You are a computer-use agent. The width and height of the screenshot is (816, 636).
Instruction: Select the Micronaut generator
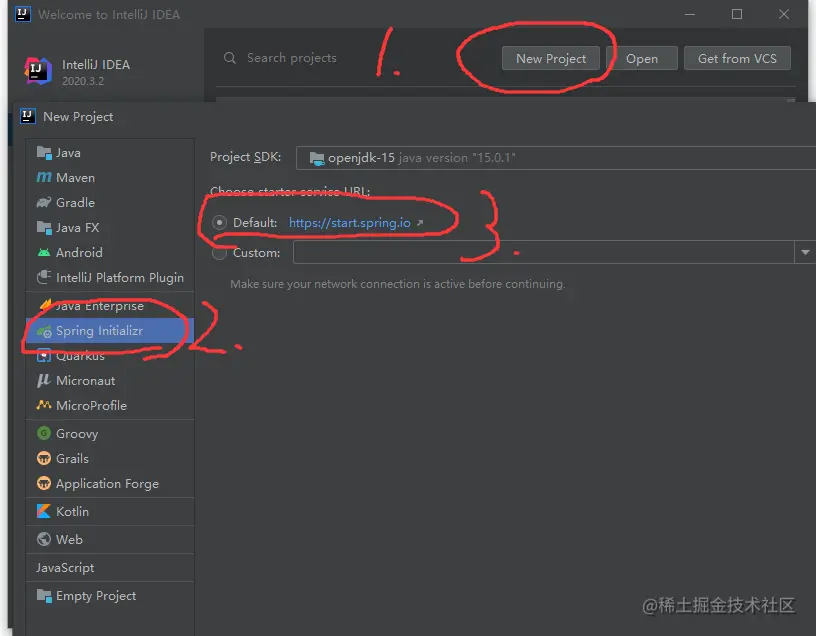coord(84,380)
